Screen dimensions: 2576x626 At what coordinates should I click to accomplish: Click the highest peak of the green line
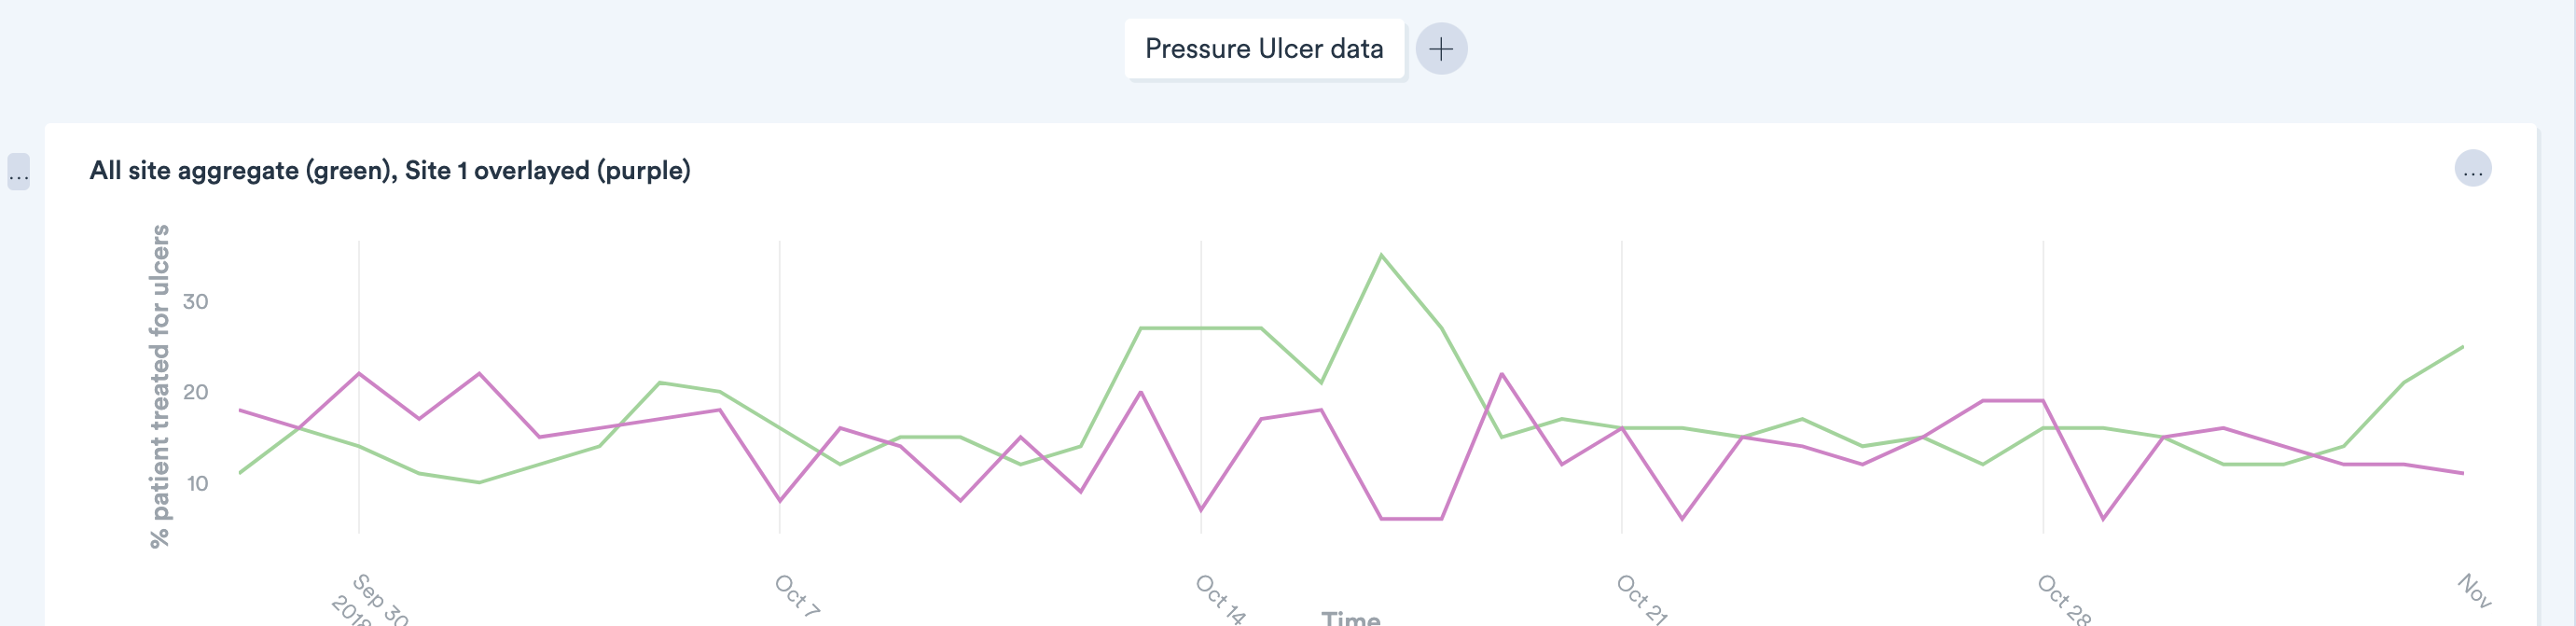(1381, 255)
